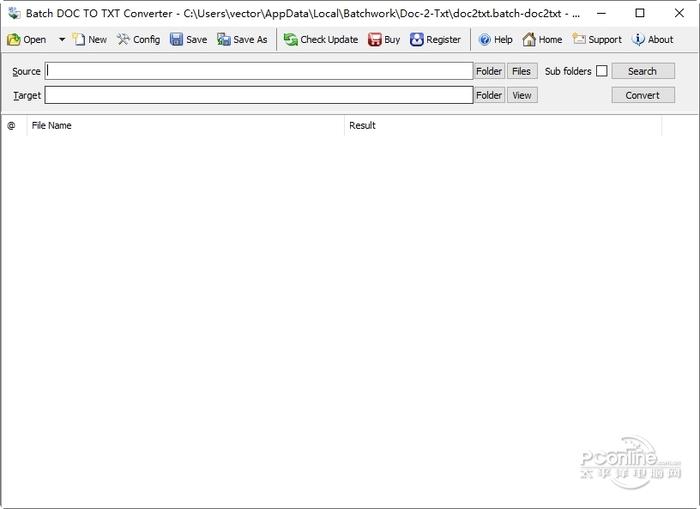Enable the Sub folders checkbox
The width and height of the screenshot is (700, 509).
click(602, 71)
